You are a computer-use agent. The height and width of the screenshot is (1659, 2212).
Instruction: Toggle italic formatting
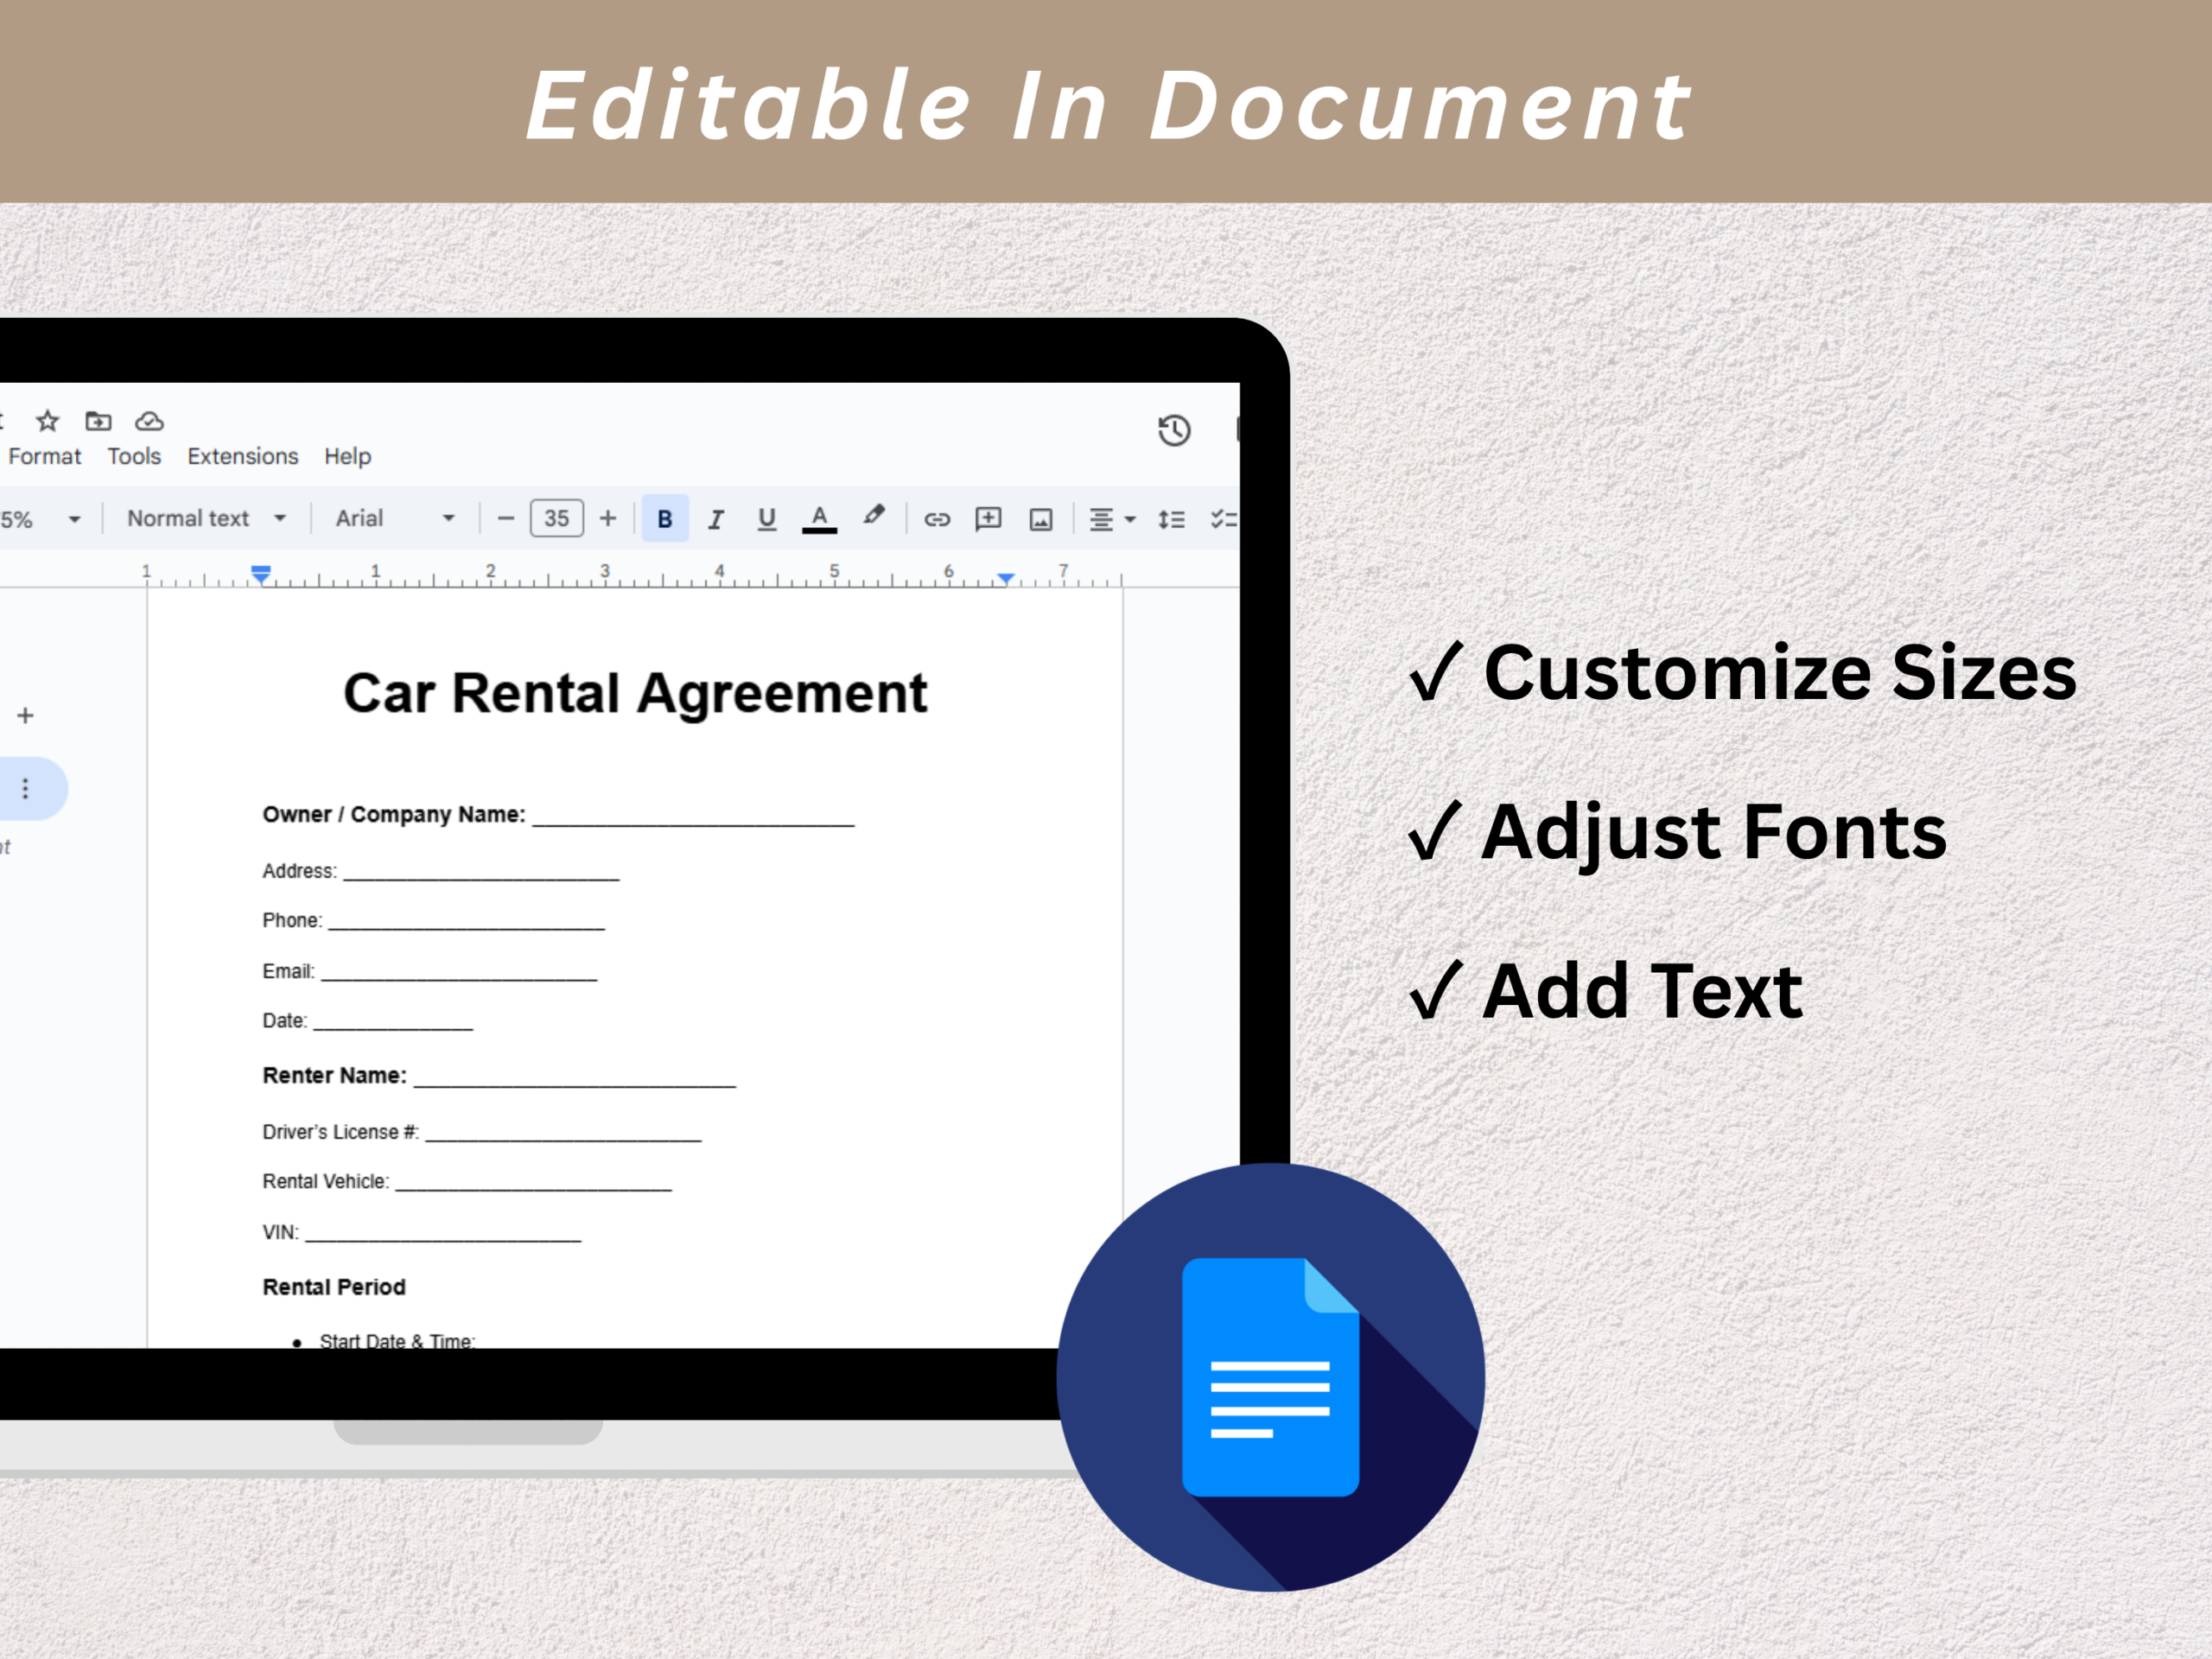(x=715, y=519)
